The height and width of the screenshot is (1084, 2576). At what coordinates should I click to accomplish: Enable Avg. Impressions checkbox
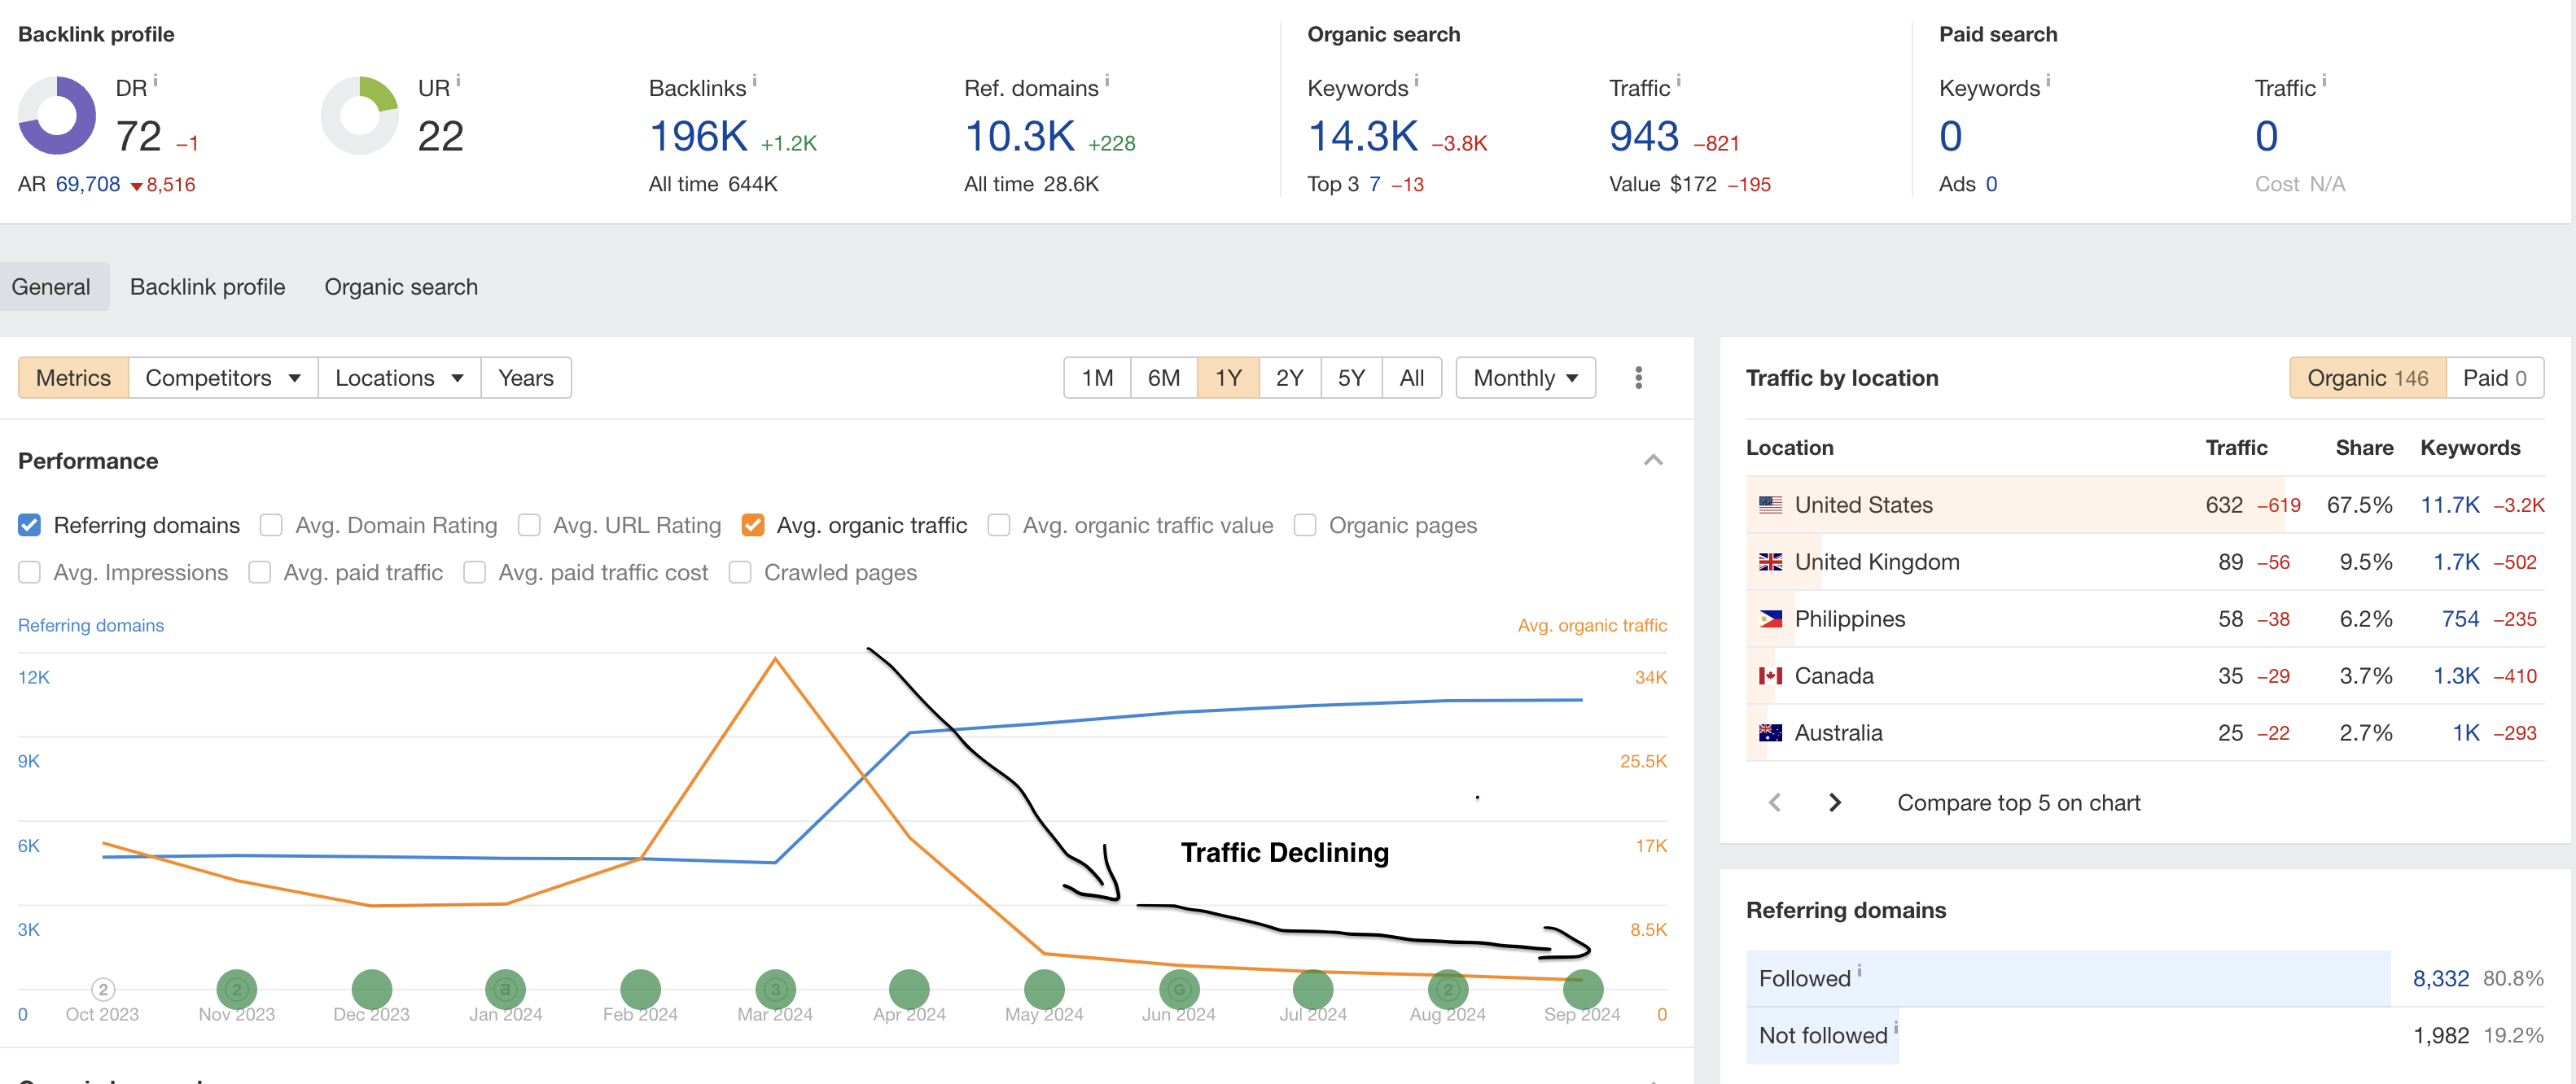(30, 572)
